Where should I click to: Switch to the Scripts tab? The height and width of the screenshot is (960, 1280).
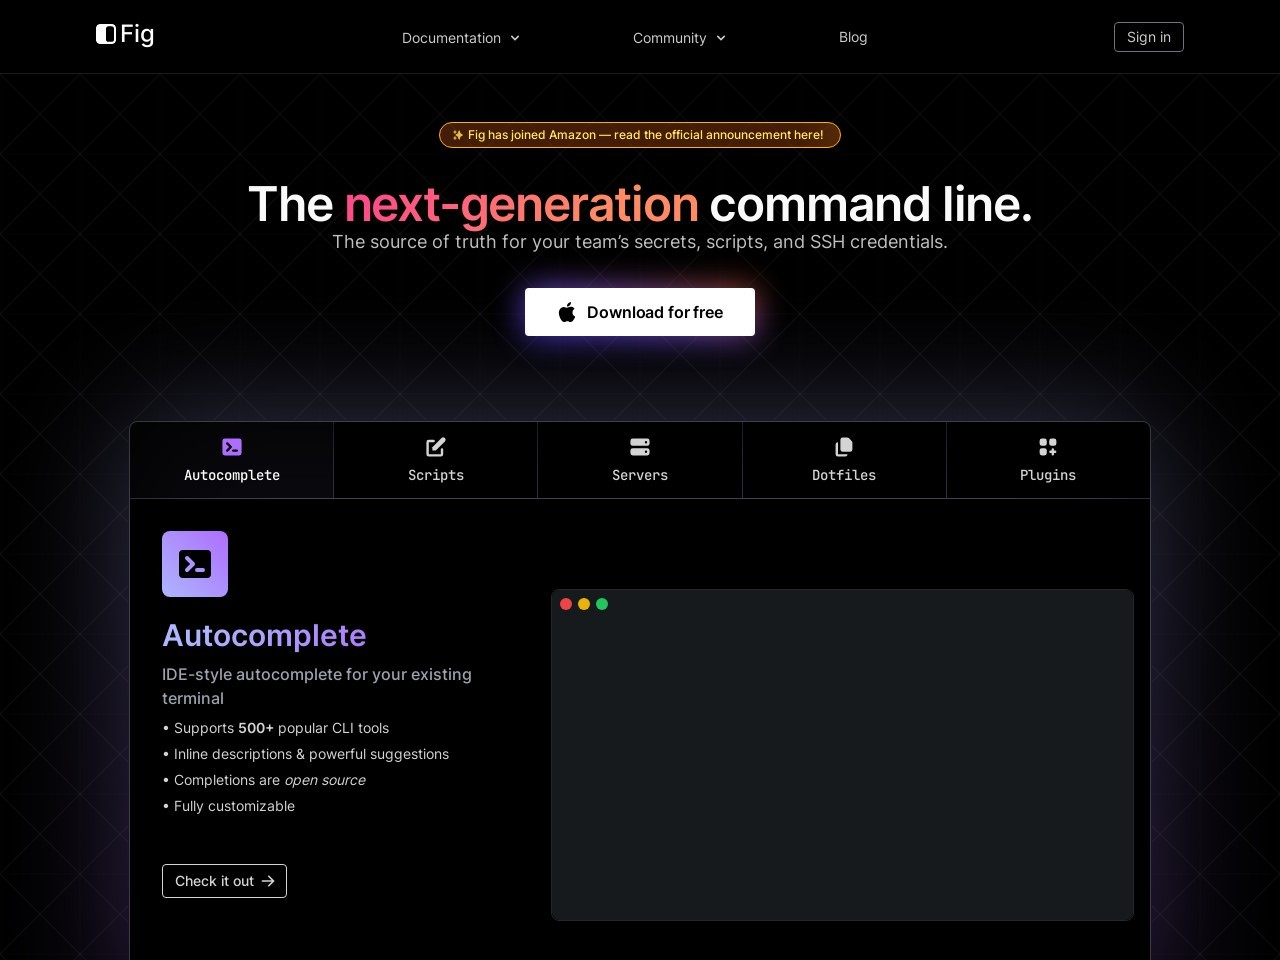pyautogui.click(x=436, y=460)
